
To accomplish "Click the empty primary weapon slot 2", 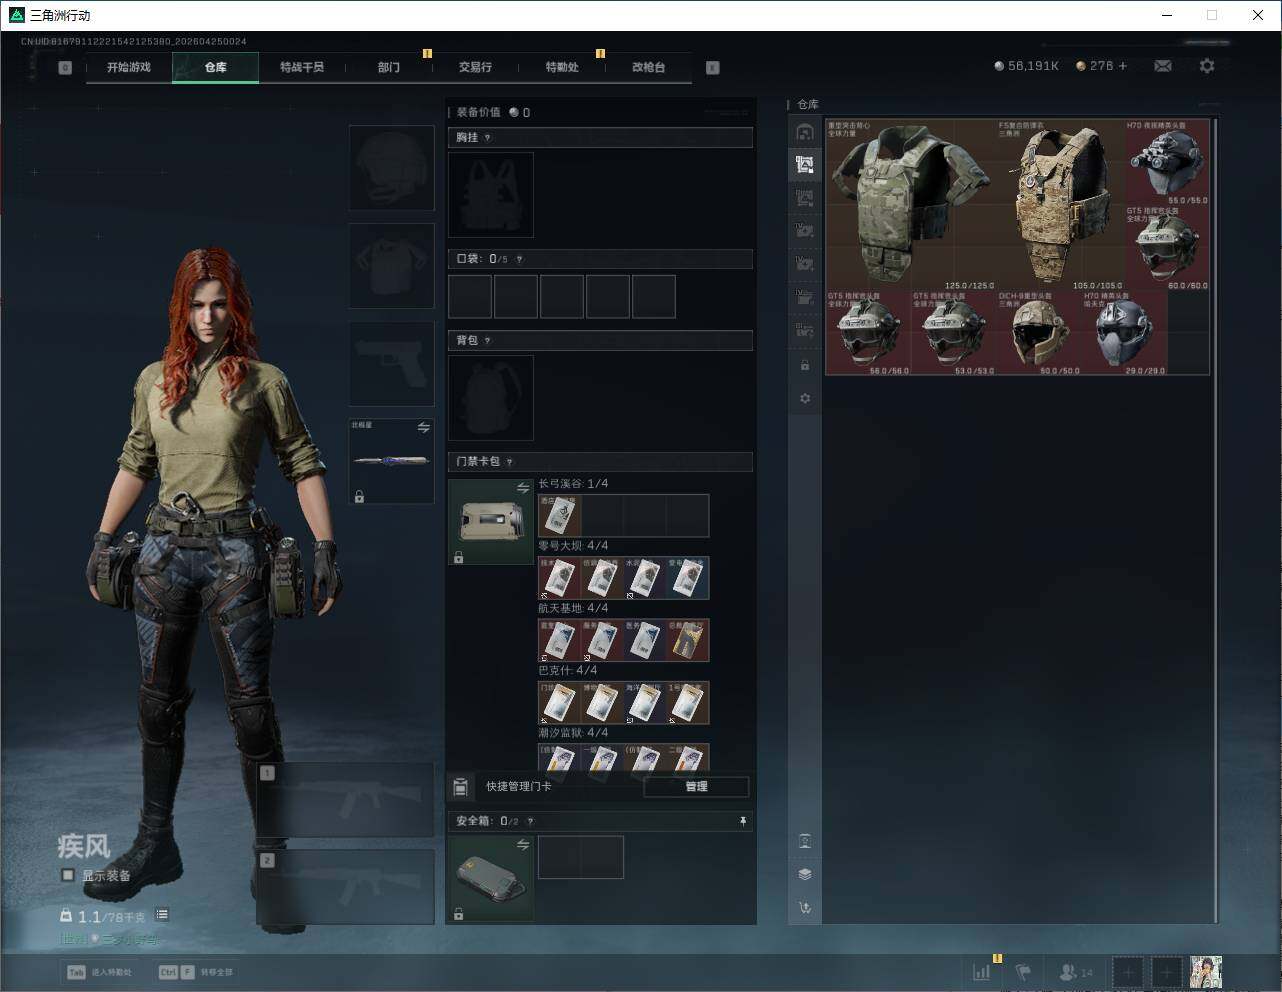I will [346, 887].
